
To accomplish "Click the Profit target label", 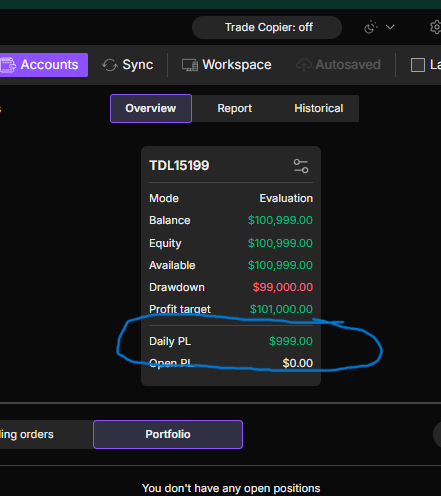I will (180, 309).
